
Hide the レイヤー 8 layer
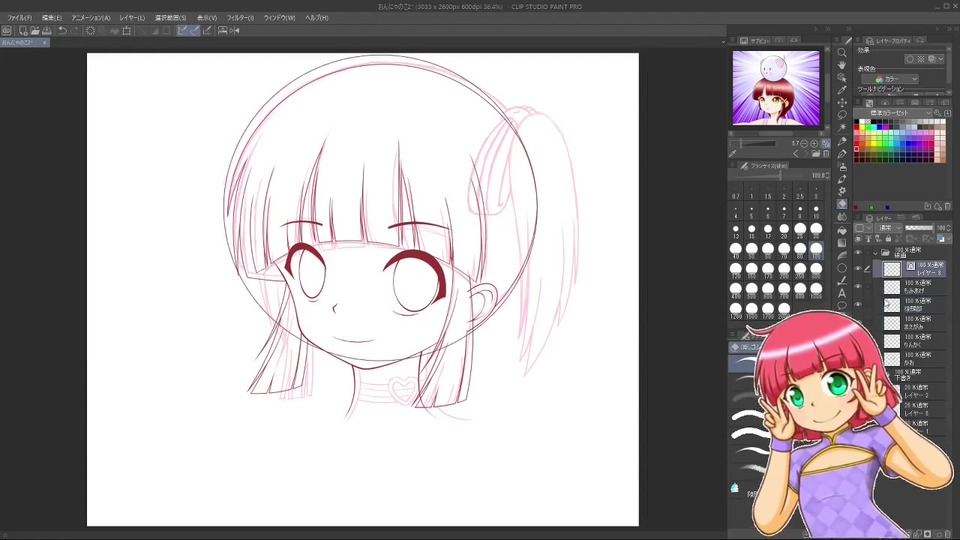coord(858,268)
